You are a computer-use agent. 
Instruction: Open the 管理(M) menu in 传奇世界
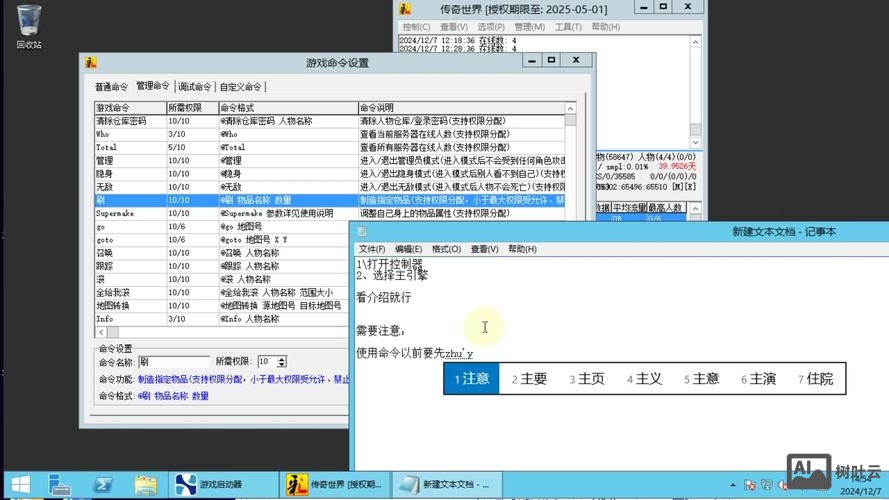pos(529,27)
